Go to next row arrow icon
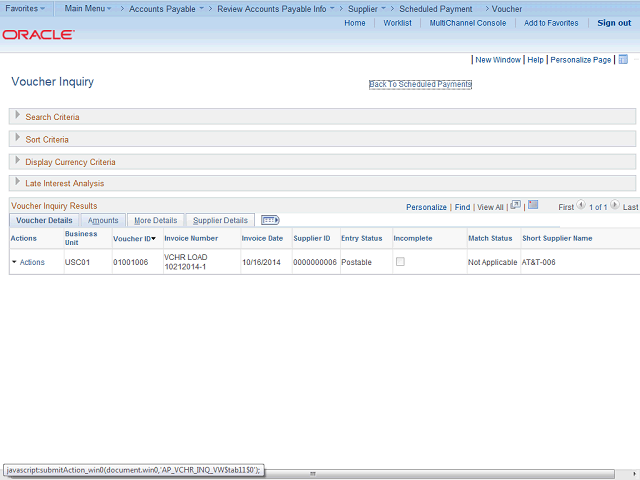 click(x=615, y=205)
